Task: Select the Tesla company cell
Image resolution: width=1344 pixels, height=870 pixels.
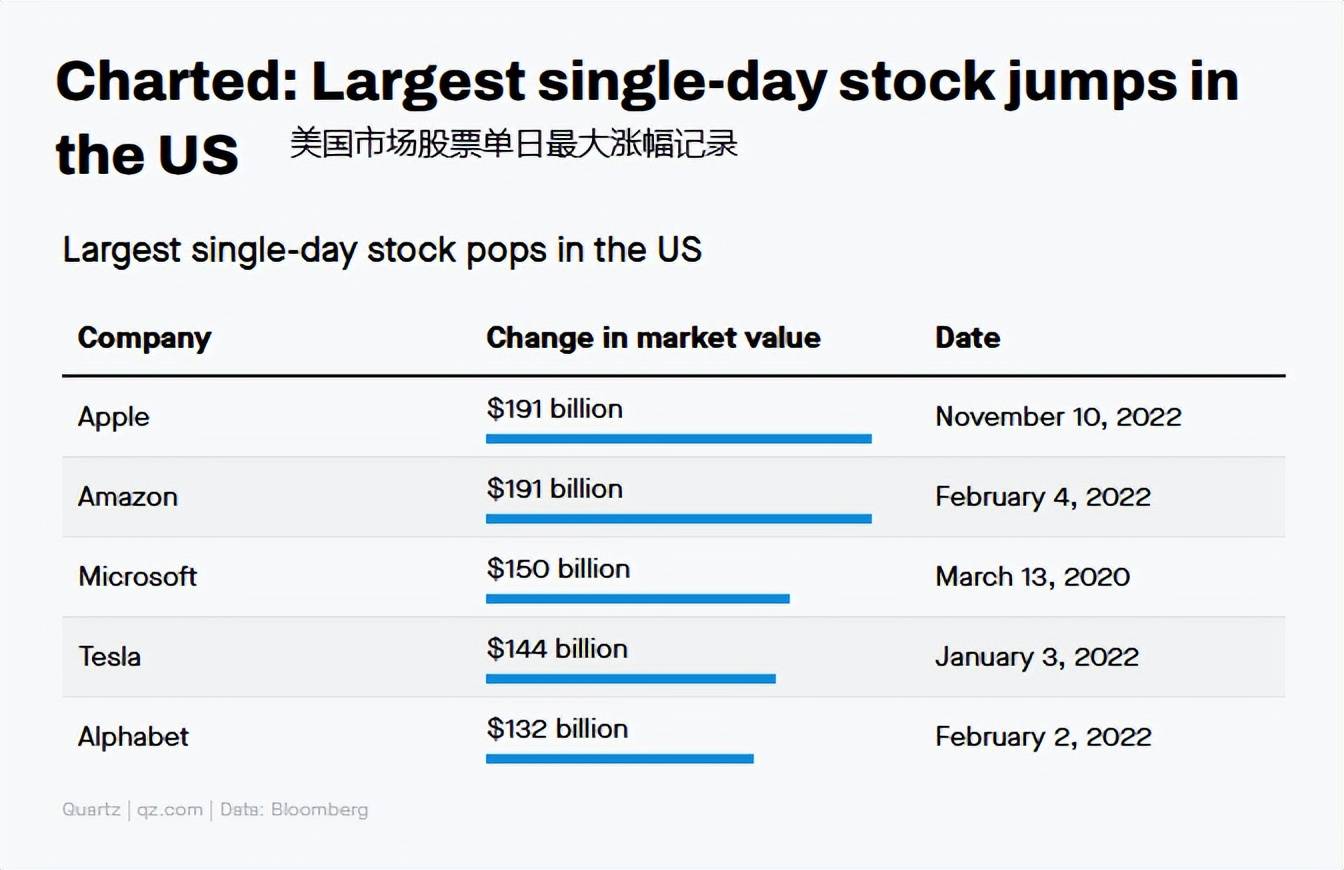Action: pyautogui.click(x=109, y=657)
